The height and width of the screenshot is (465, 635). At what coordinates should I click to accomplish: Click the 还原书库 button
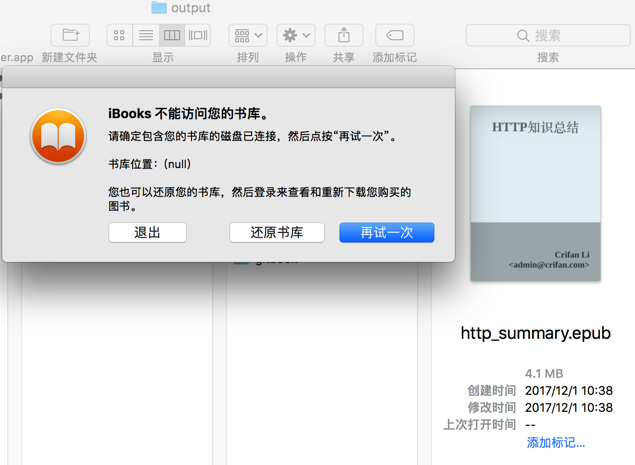(x=277, y=232)
